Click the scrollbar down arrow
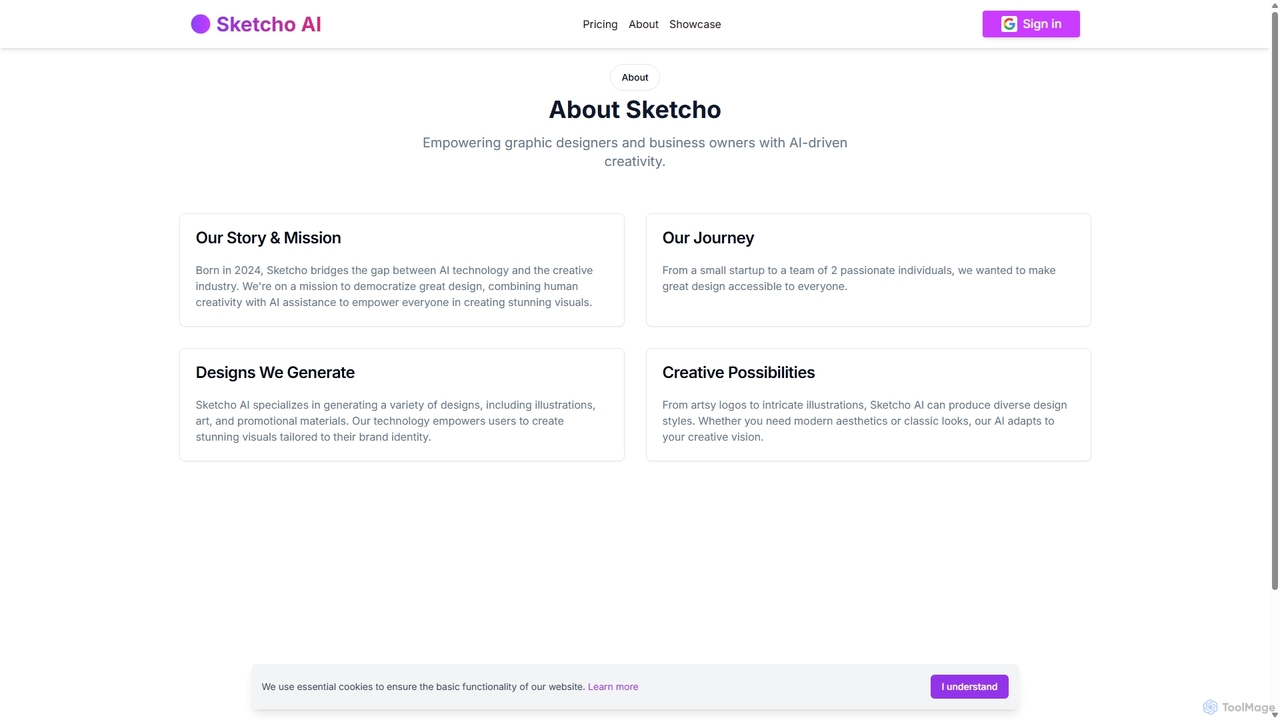1280x720 pixels. click(1274, 714)
